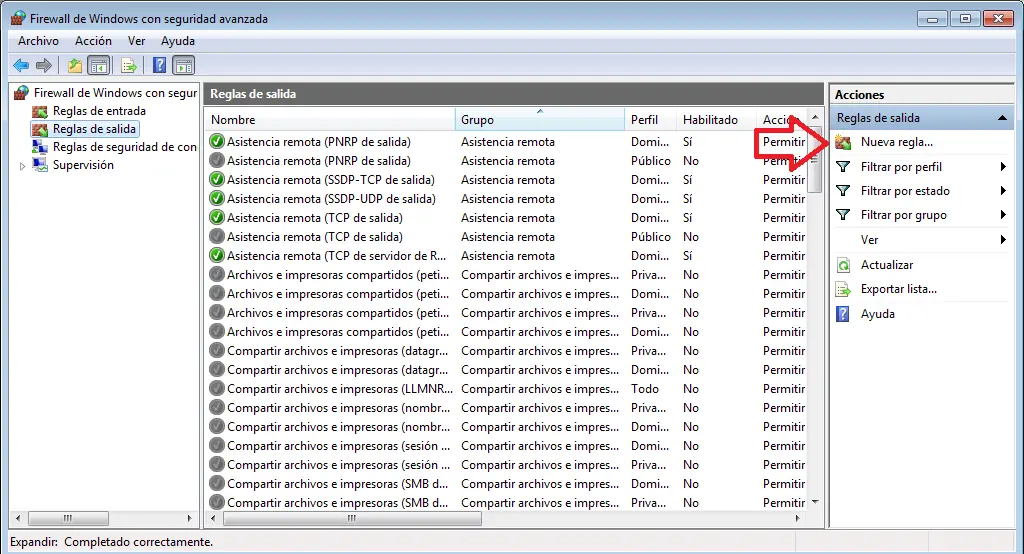
Task: Click the Firewall de Windows root node icon
Action: click(22, 93)
